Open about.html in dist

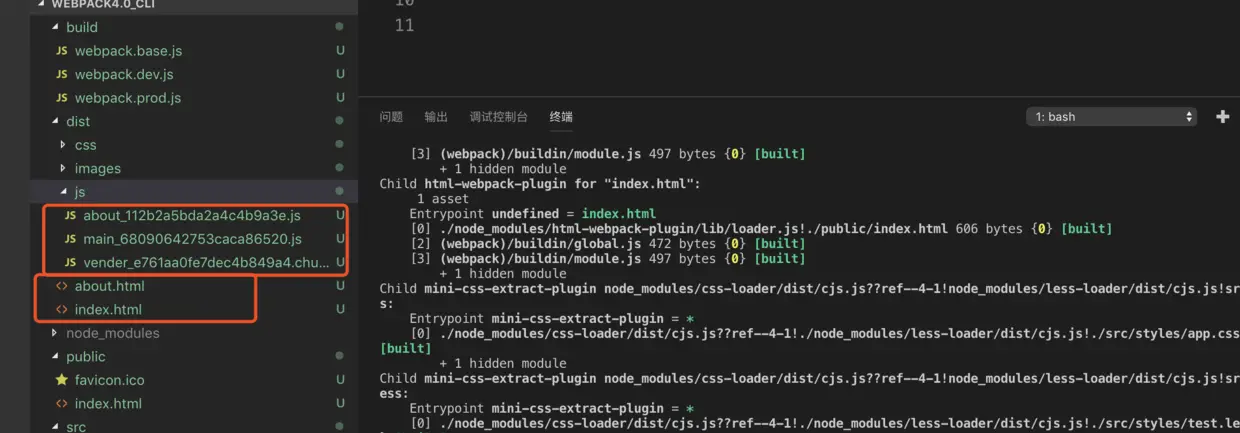(x=109, y=286)
